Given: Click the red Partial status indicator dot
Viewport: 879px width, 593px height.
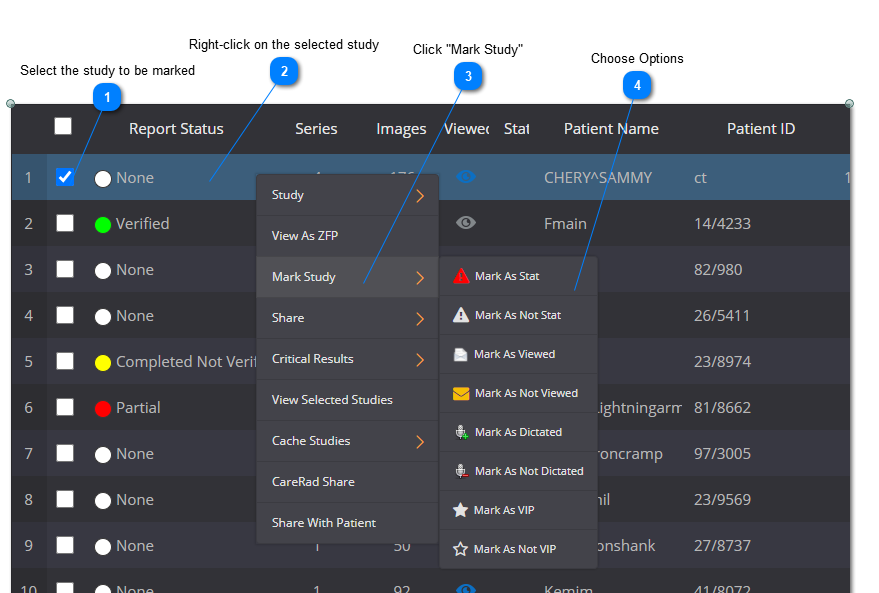Looking at the screenshot, I should 102,408.
